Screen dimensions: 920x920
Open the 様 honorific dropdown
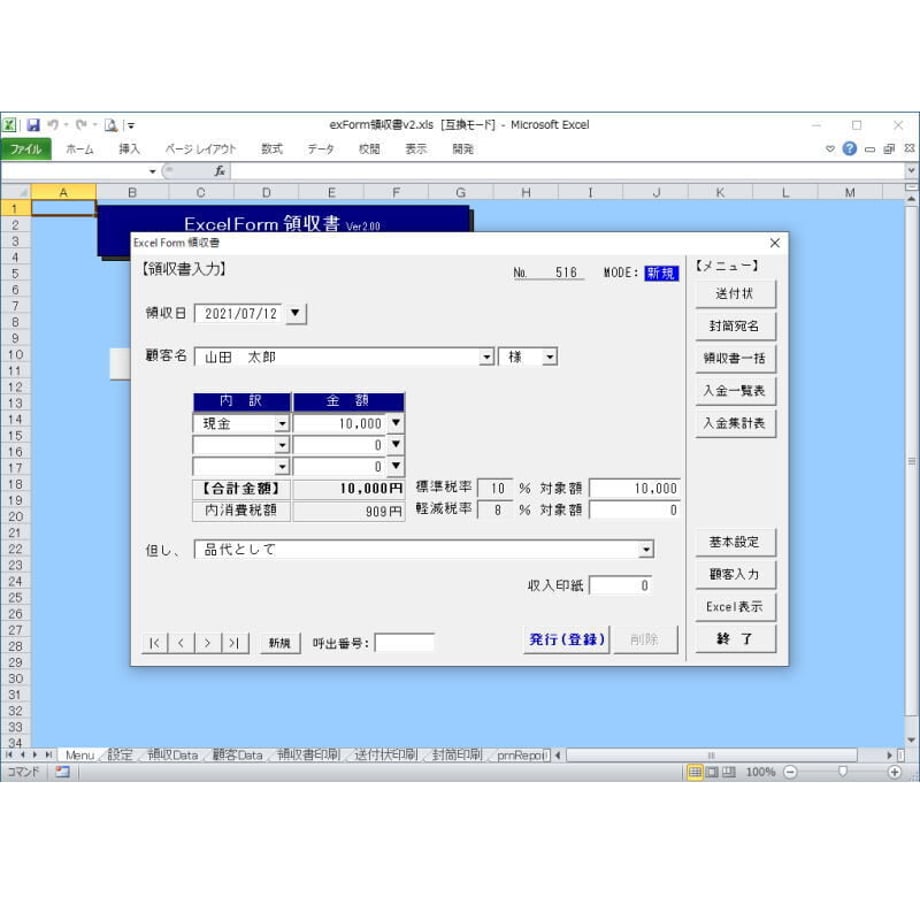550,357
